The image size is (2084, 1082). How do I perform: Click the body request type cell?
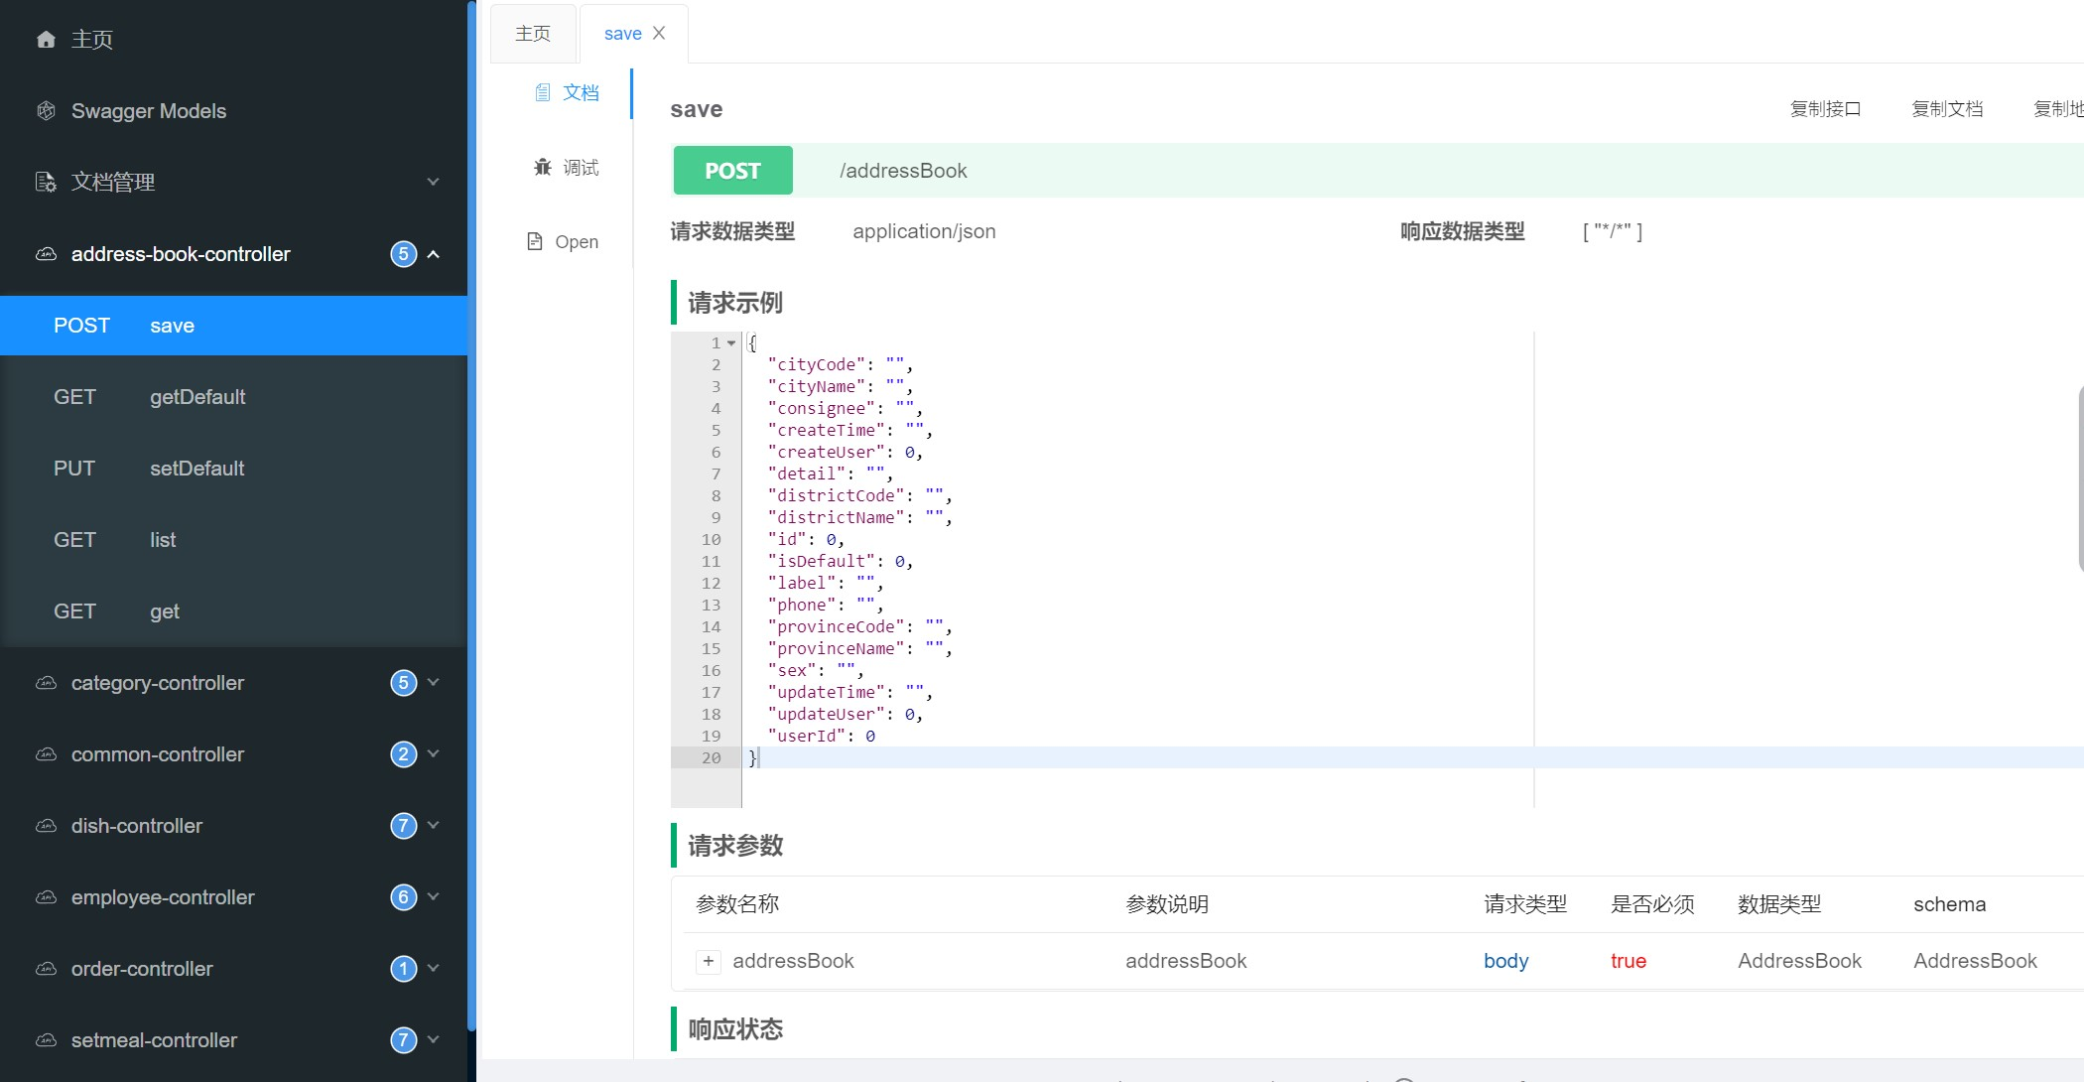1506,961
